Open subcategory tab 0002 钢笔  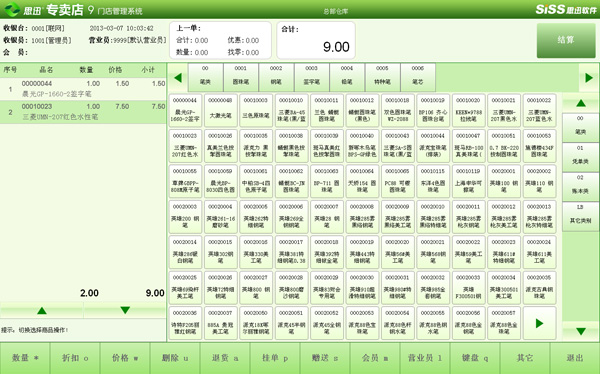(276, 78)
